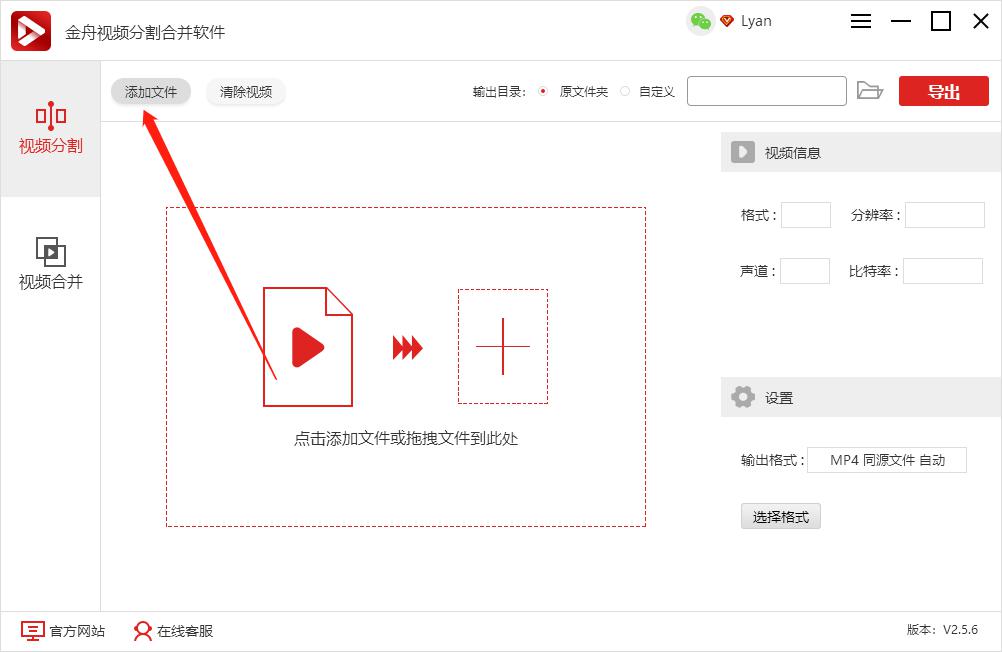Viewport: 1002px width, 652px height.
Task: Click the 声道 value field
Action: (805, 271)
